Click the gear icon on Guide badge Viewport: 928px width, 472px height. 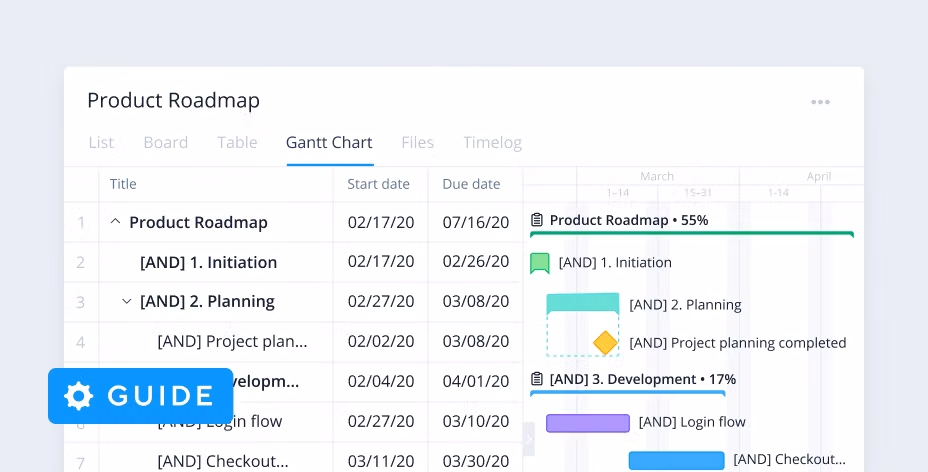coord(79,396)
